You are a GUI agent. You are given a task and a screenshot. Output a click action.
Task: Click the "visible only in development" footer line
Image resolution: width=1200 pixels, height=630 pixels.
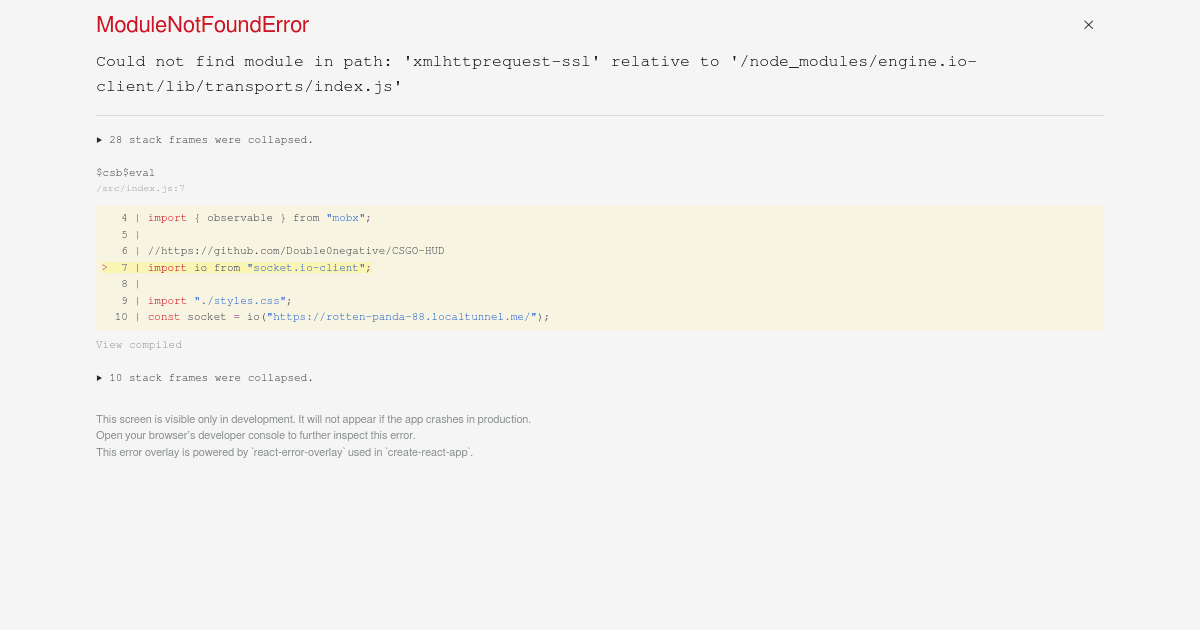pos(313,419)
